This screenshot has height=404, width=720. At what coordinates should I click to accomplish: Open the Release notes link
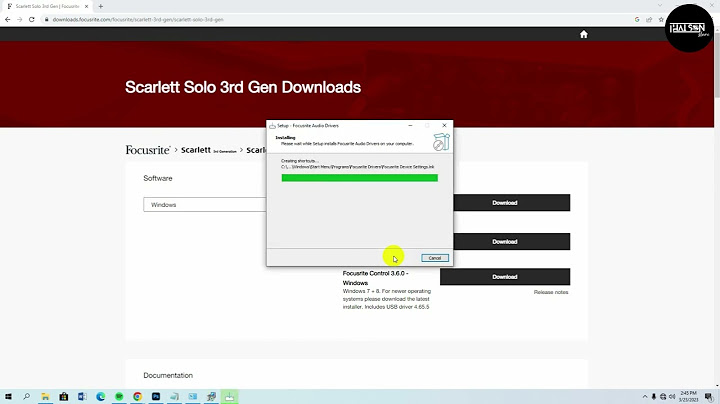click(551, 292)
